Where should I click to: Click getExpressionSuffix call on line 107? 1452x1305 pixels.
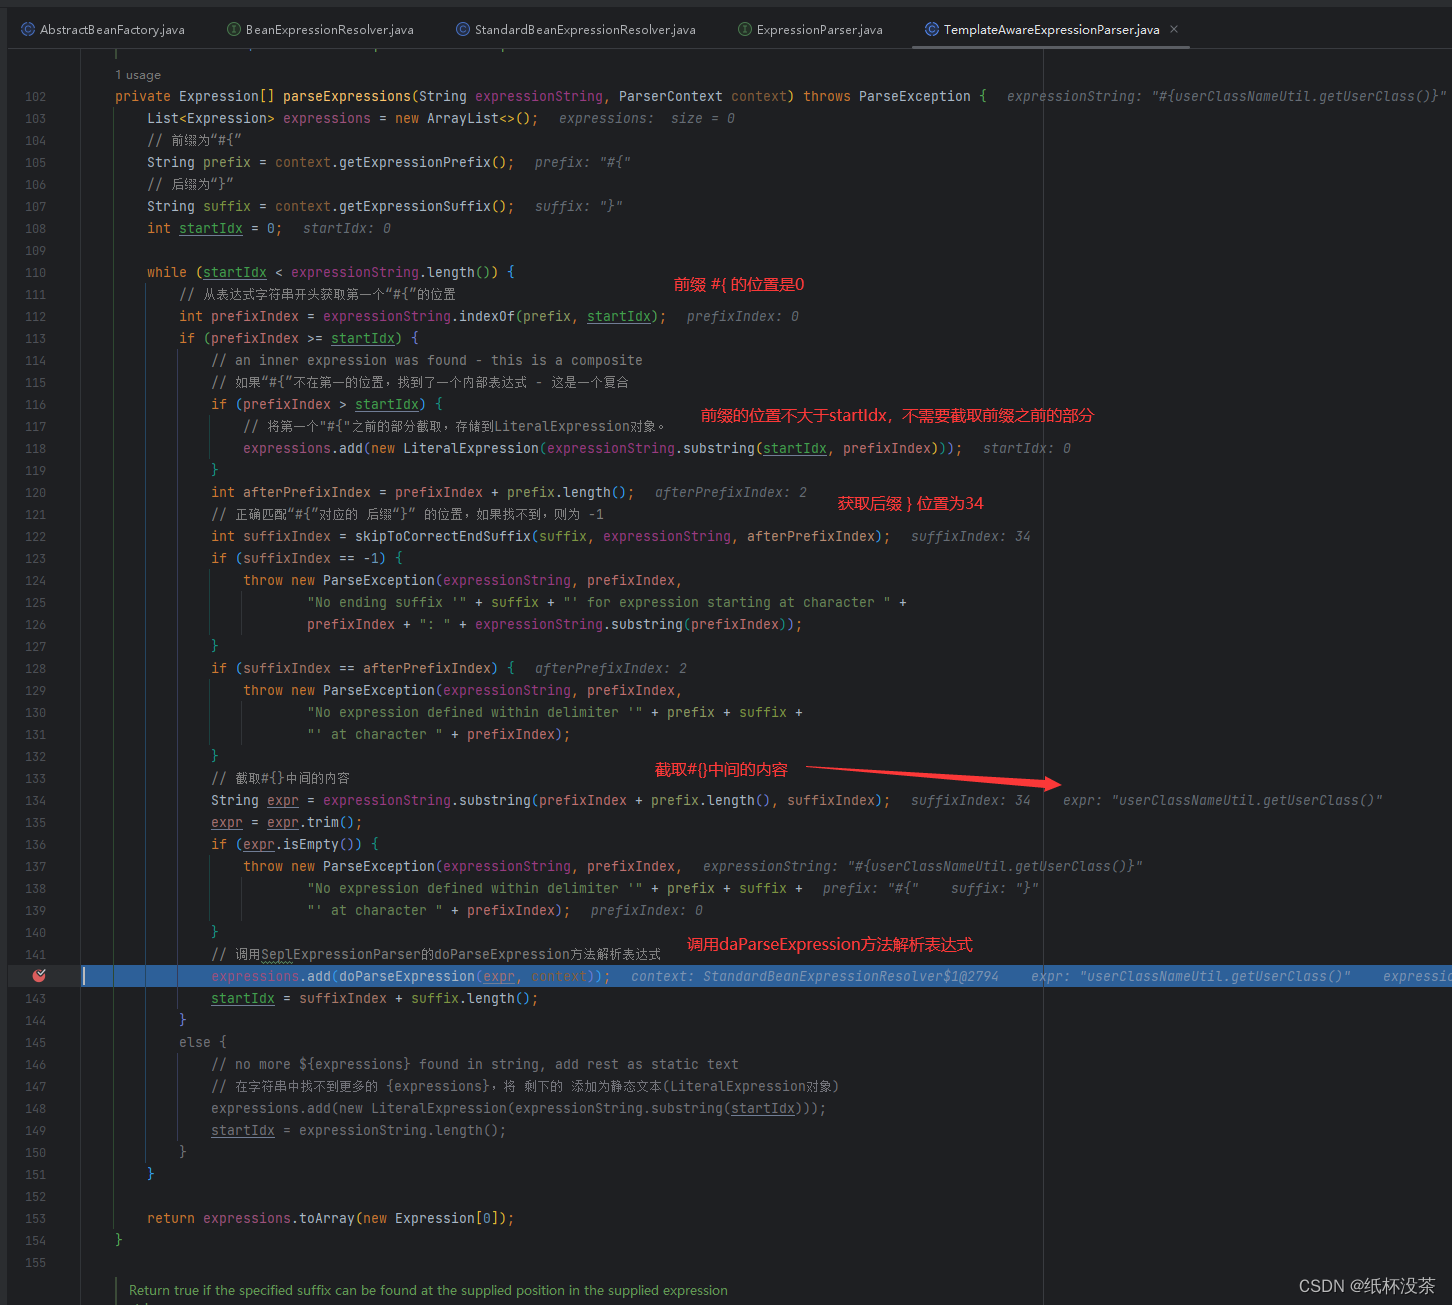click(415, 206)
